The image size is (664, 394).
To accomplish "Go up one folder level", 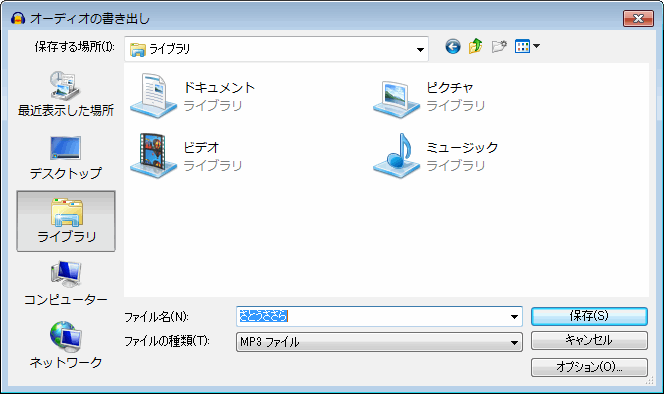I will (x=476, y=46).
